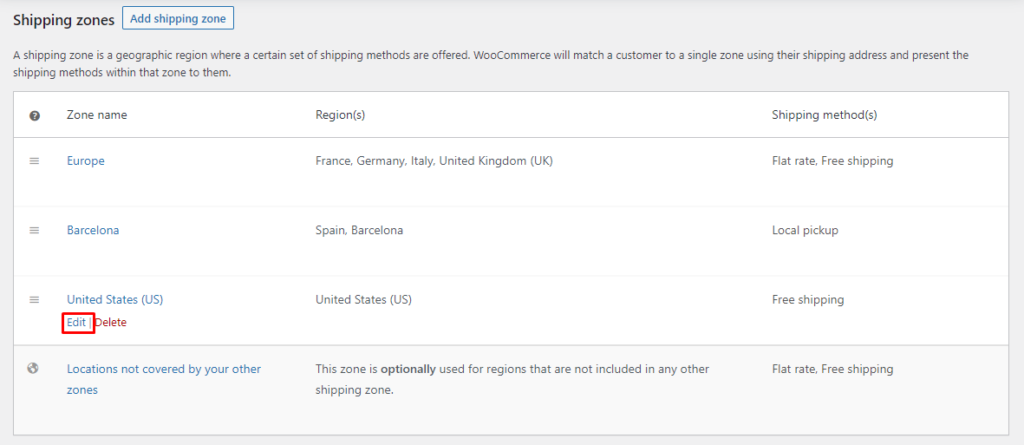Click the France, Germany, Italy regions text
The width and height of the screenshot is (1024, 445).
click(434, 161)
